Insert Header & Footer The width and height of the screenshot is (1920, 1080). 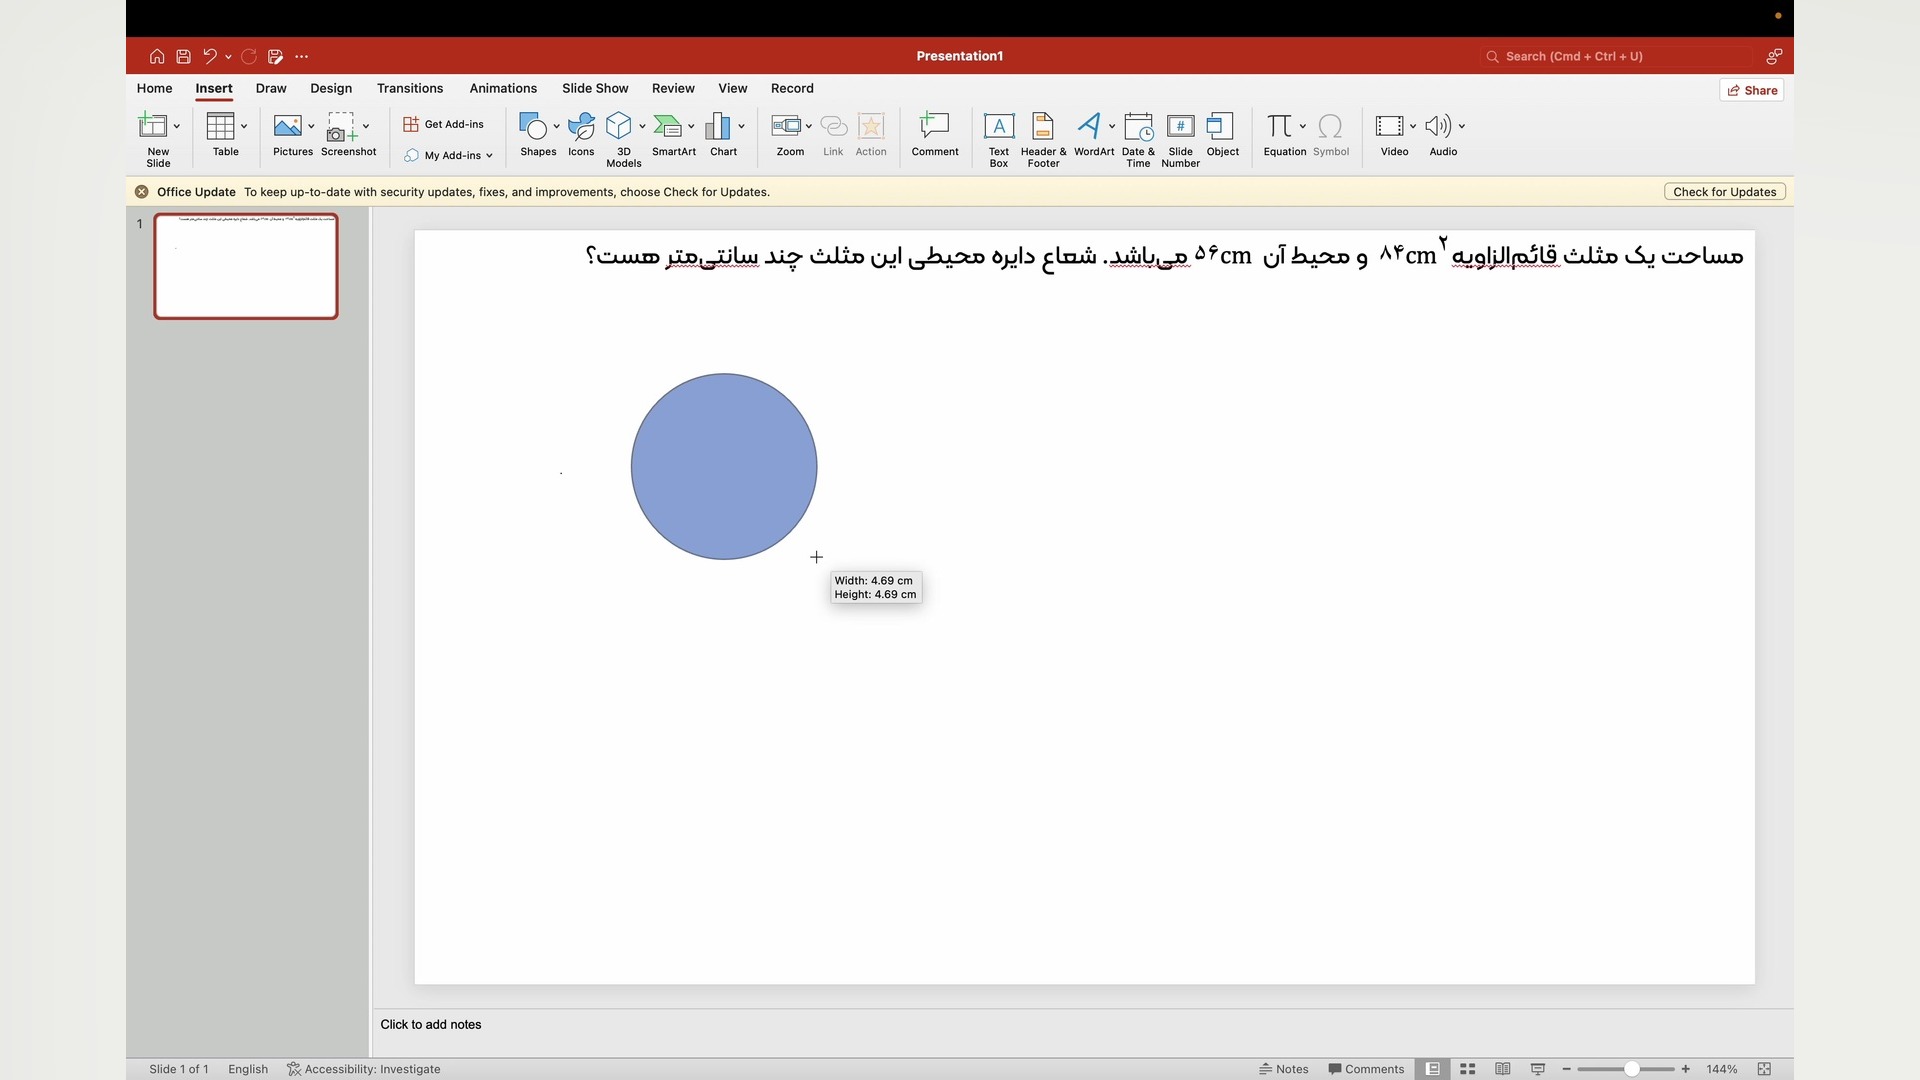coord(1042,137)
